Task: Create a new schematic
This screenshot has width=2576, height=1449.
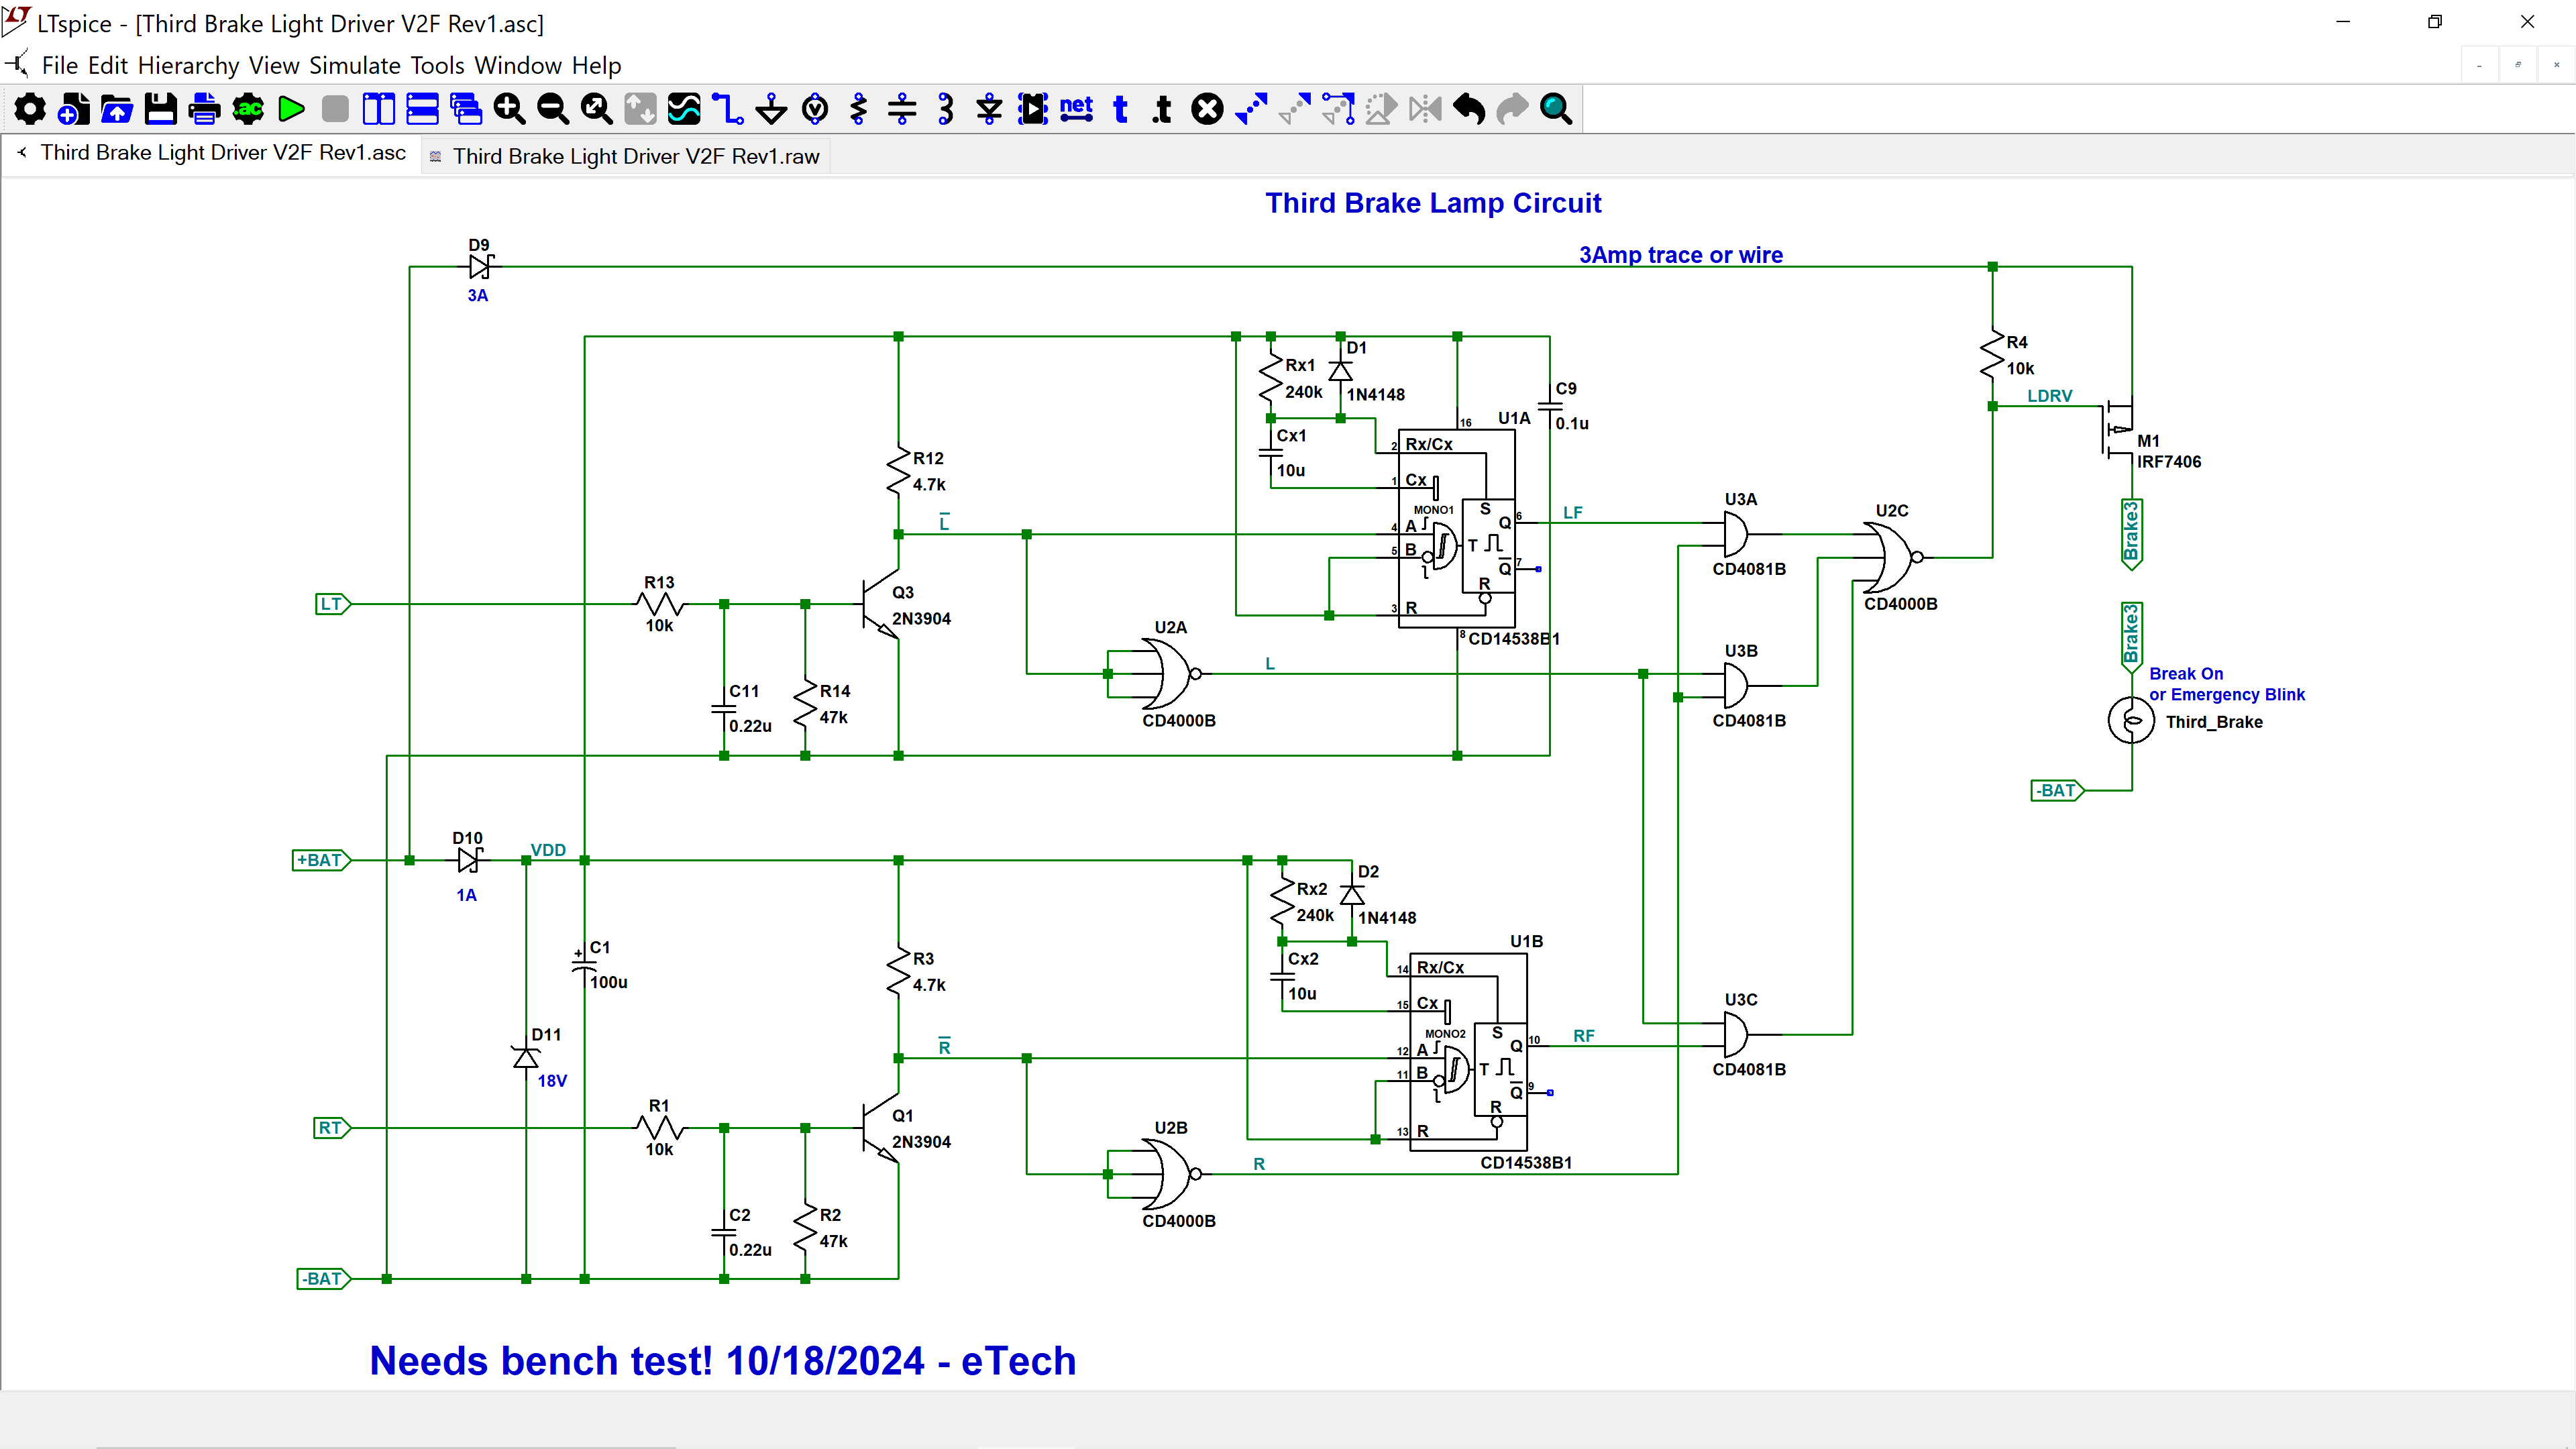Action: click(x=73, y=109)
